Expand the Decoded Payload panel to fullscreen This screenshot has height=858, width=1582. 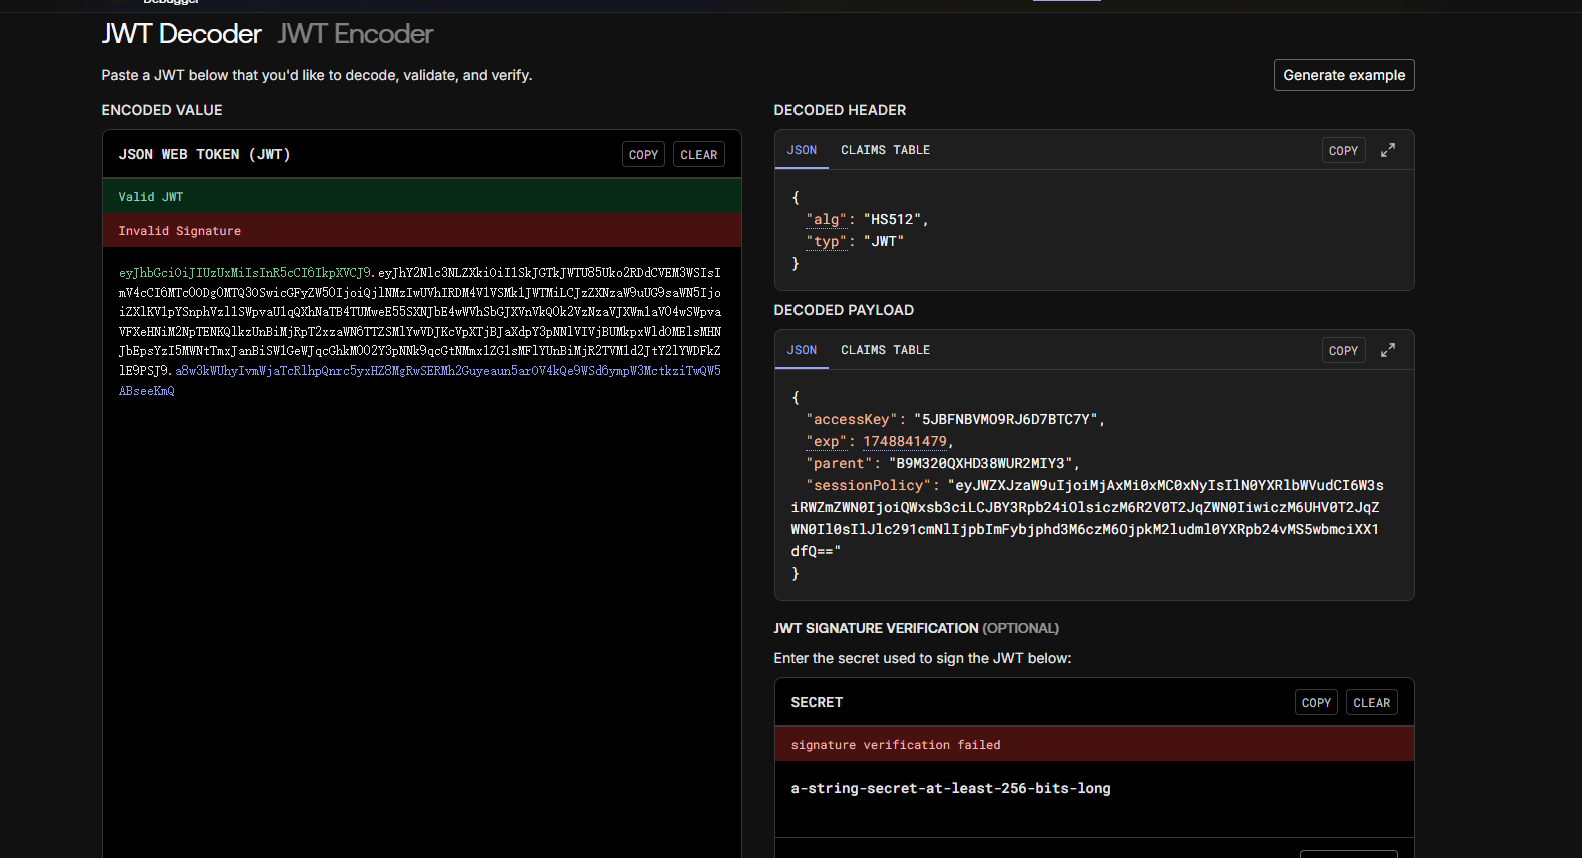pos(1388,350)
